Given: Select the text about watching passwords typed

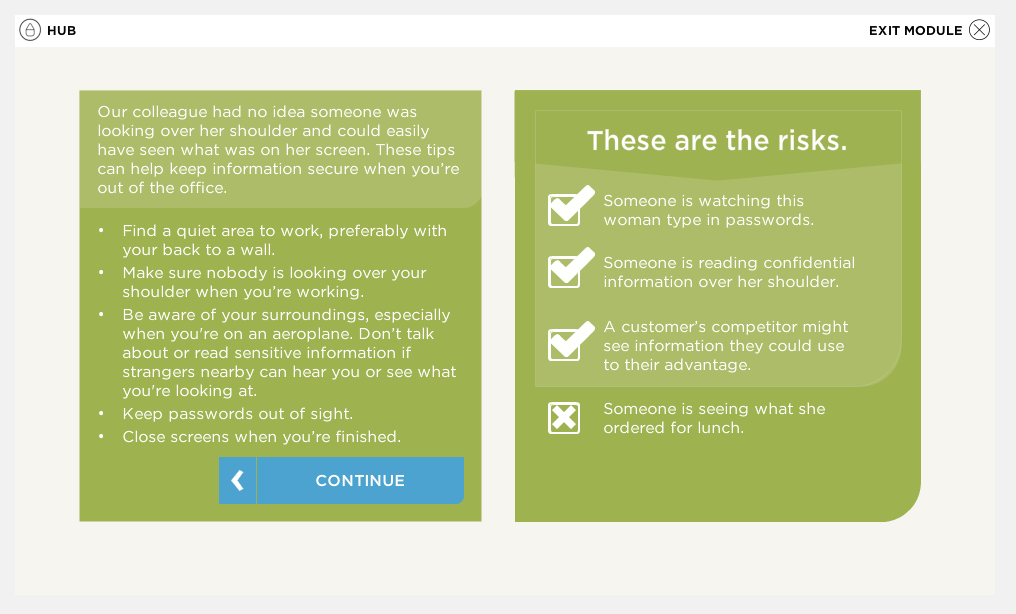Looking at the screenshot, I should (x=708, y=210).
